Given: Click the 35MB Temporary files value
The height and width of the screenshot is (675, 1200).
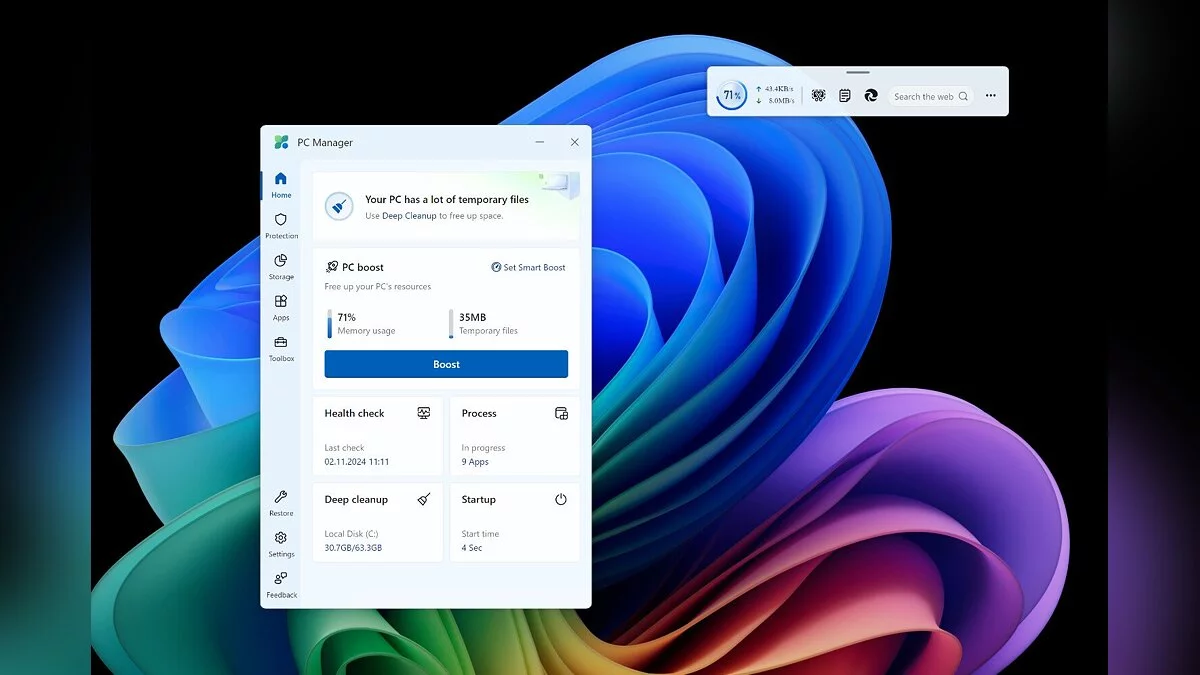Looking at the screenshot, I should tap(473, 317).
